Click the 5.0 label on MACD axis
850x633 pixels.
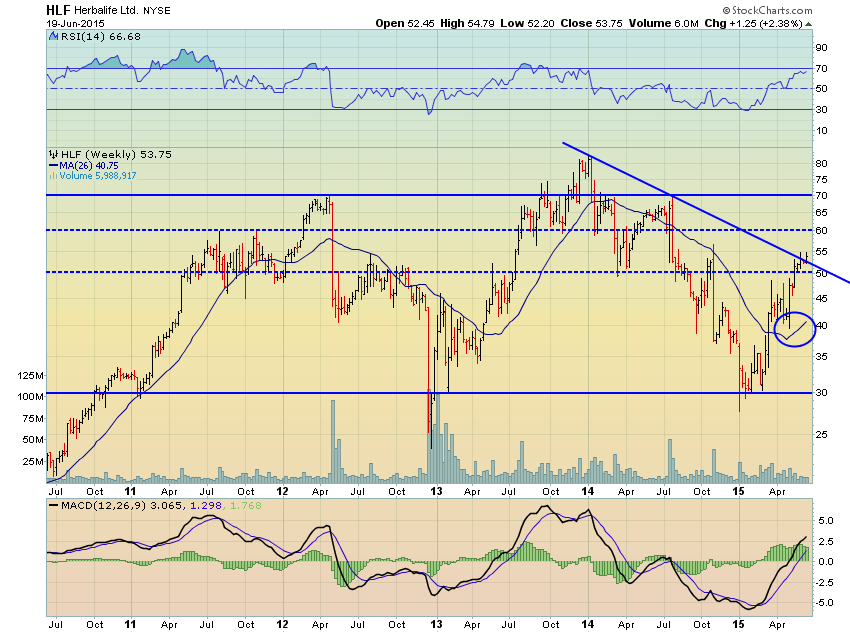[826, 521]
